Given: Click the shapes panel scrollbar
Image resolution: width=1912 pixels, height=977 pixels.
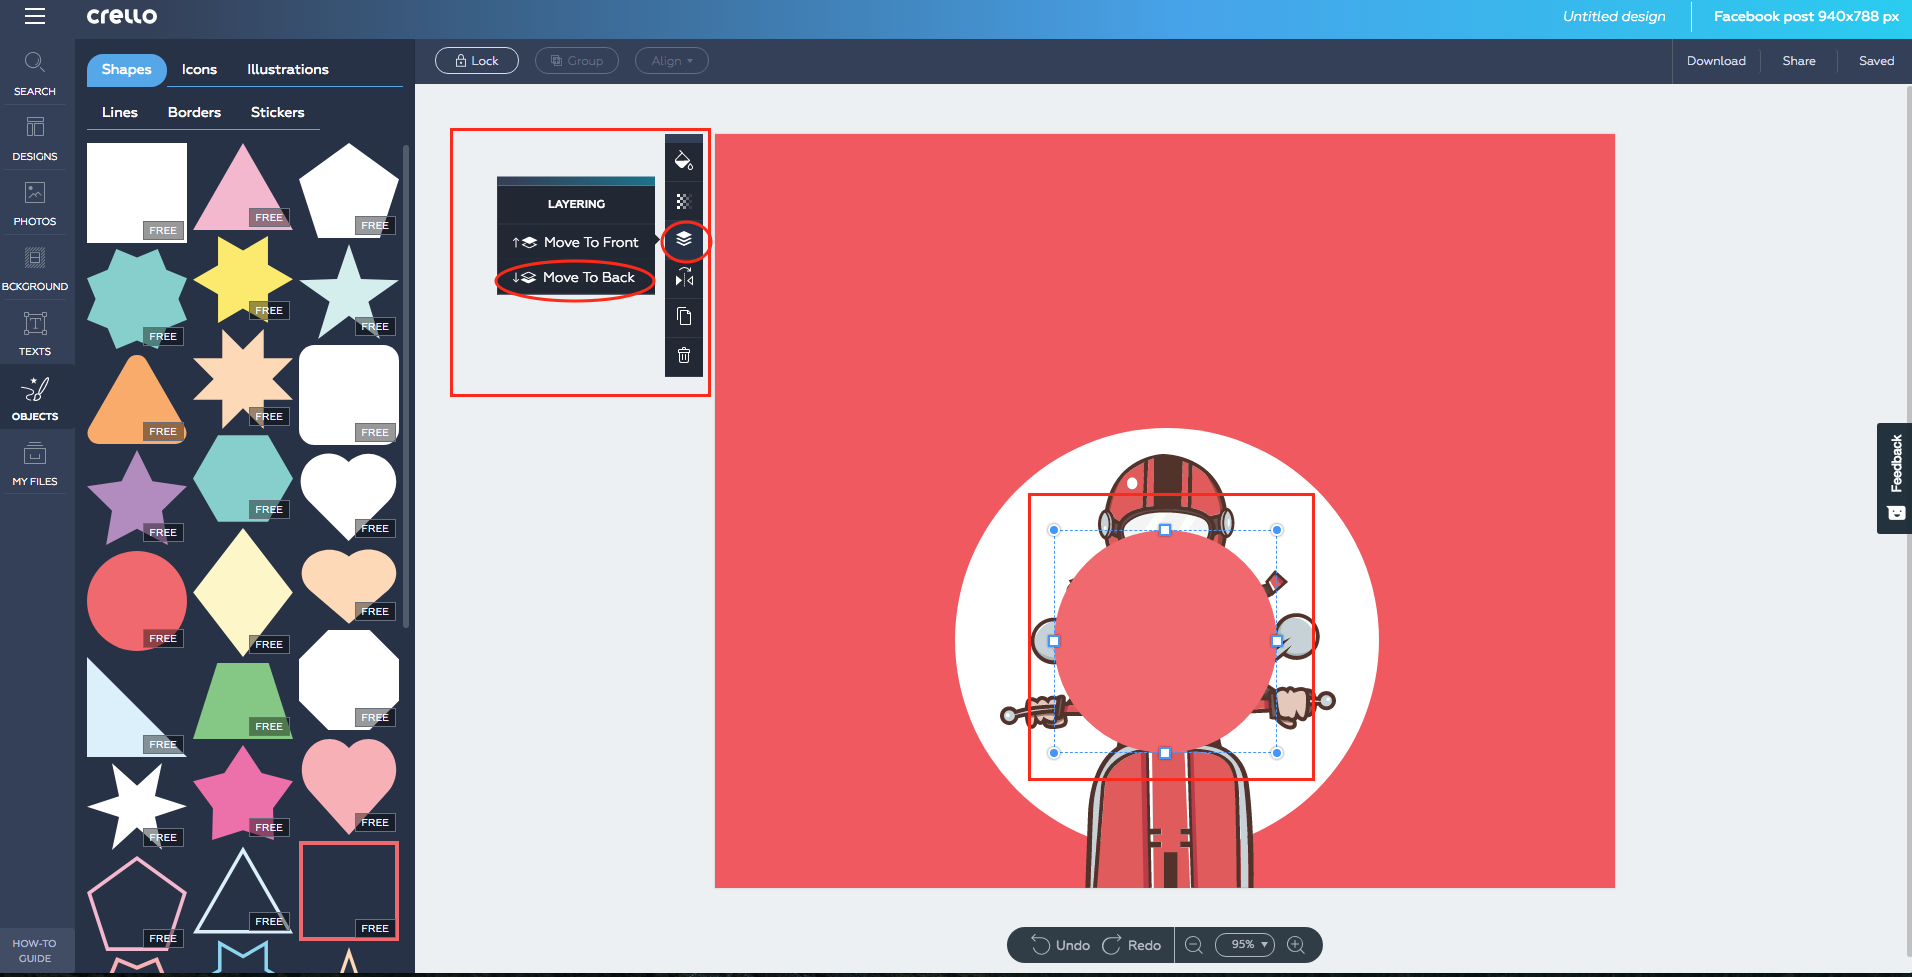Looking at the screenshot, I should coord(406,386).
